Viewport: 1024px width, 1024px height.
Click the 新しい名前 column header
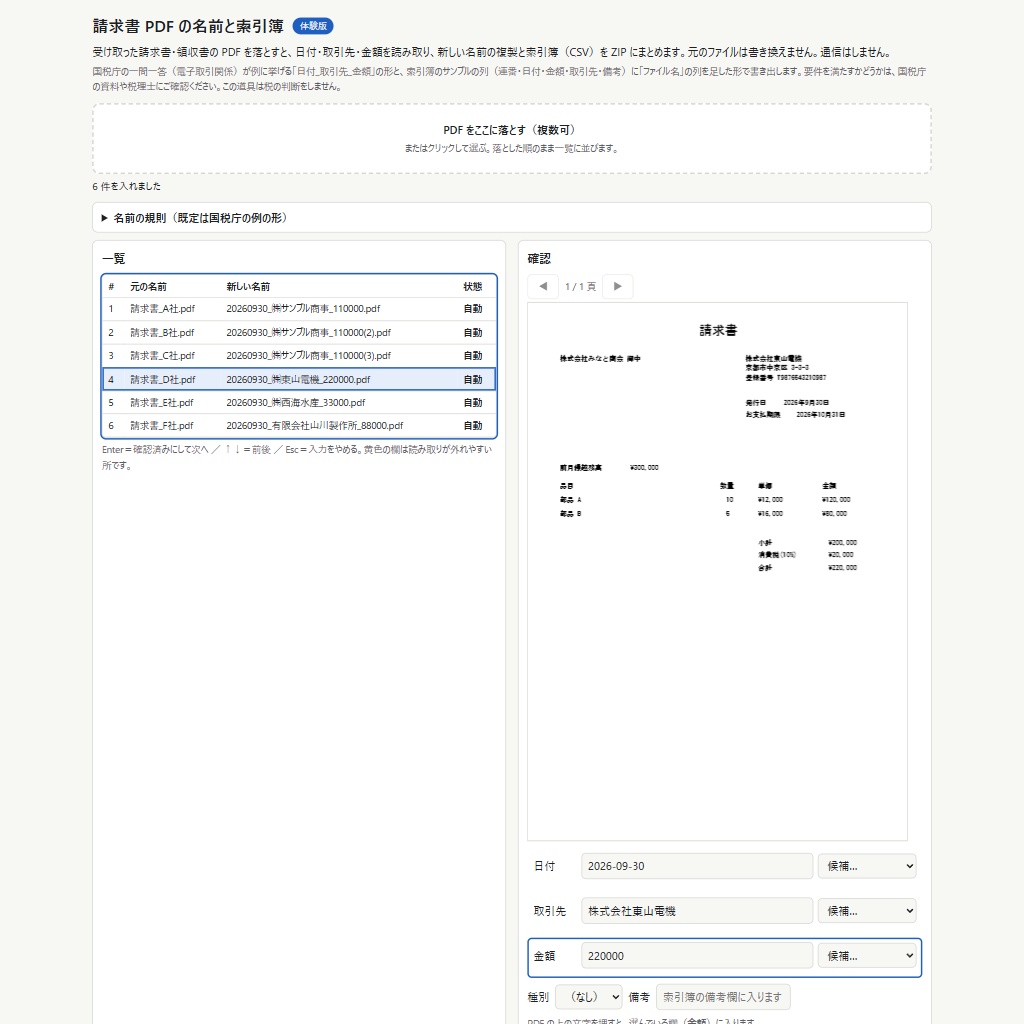point(248,287)
